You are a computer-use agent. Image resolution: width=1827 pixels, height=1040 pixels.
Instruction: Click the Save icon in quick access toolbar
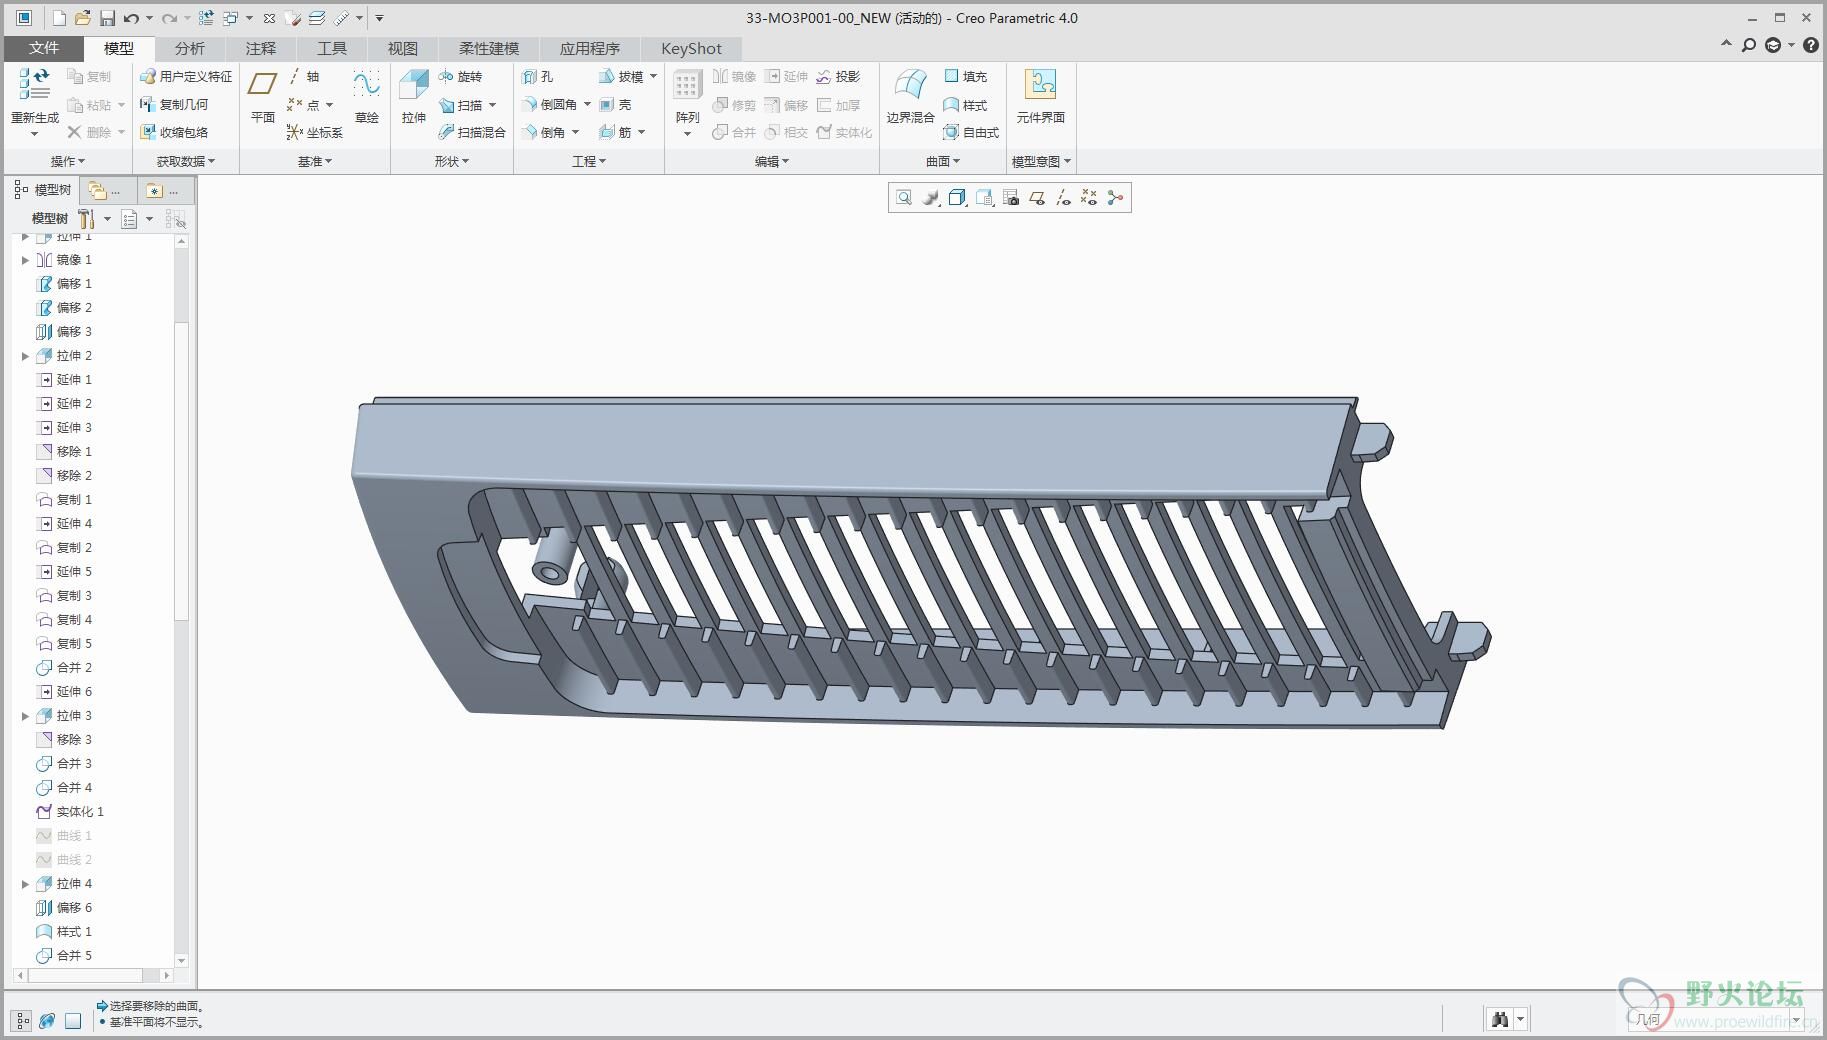point(107,18)
